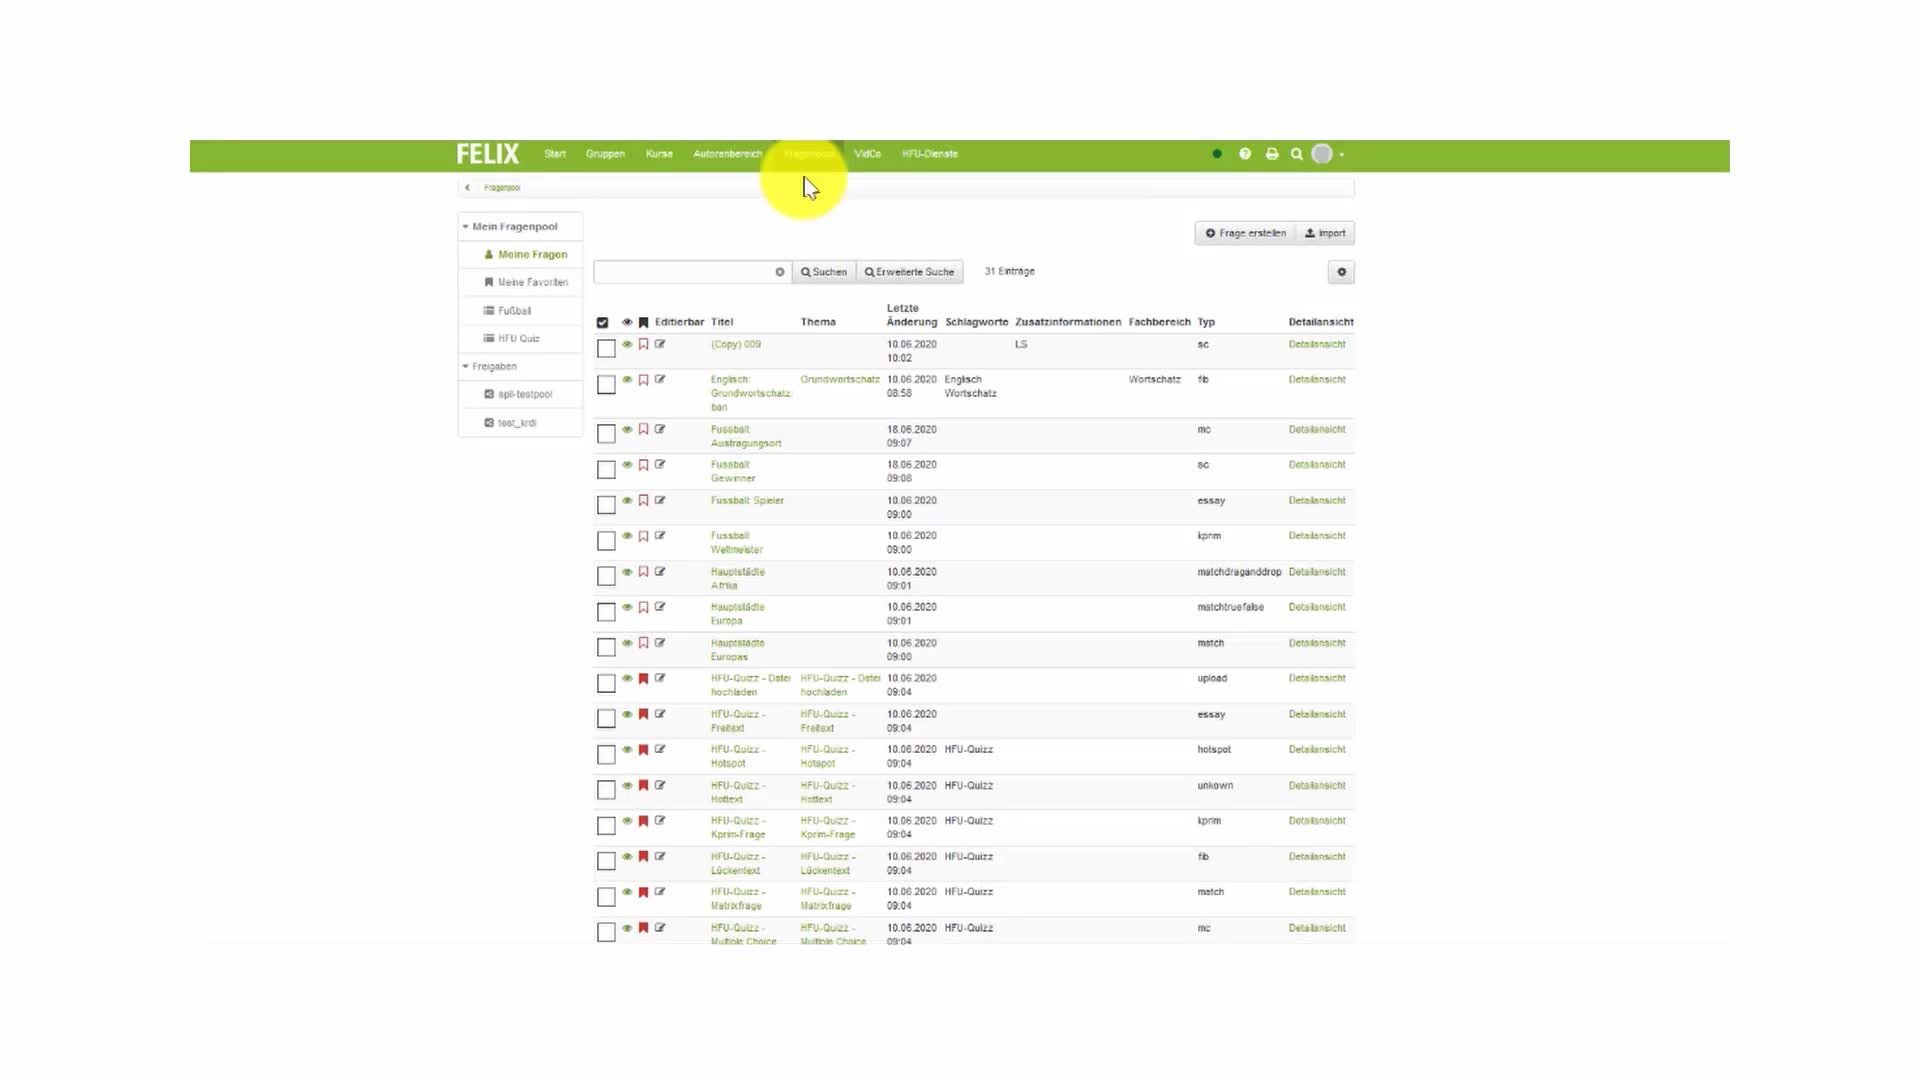Open the user avatar menu
The height and width of the screenshot is (1080, 1920).
point(1328,154)
